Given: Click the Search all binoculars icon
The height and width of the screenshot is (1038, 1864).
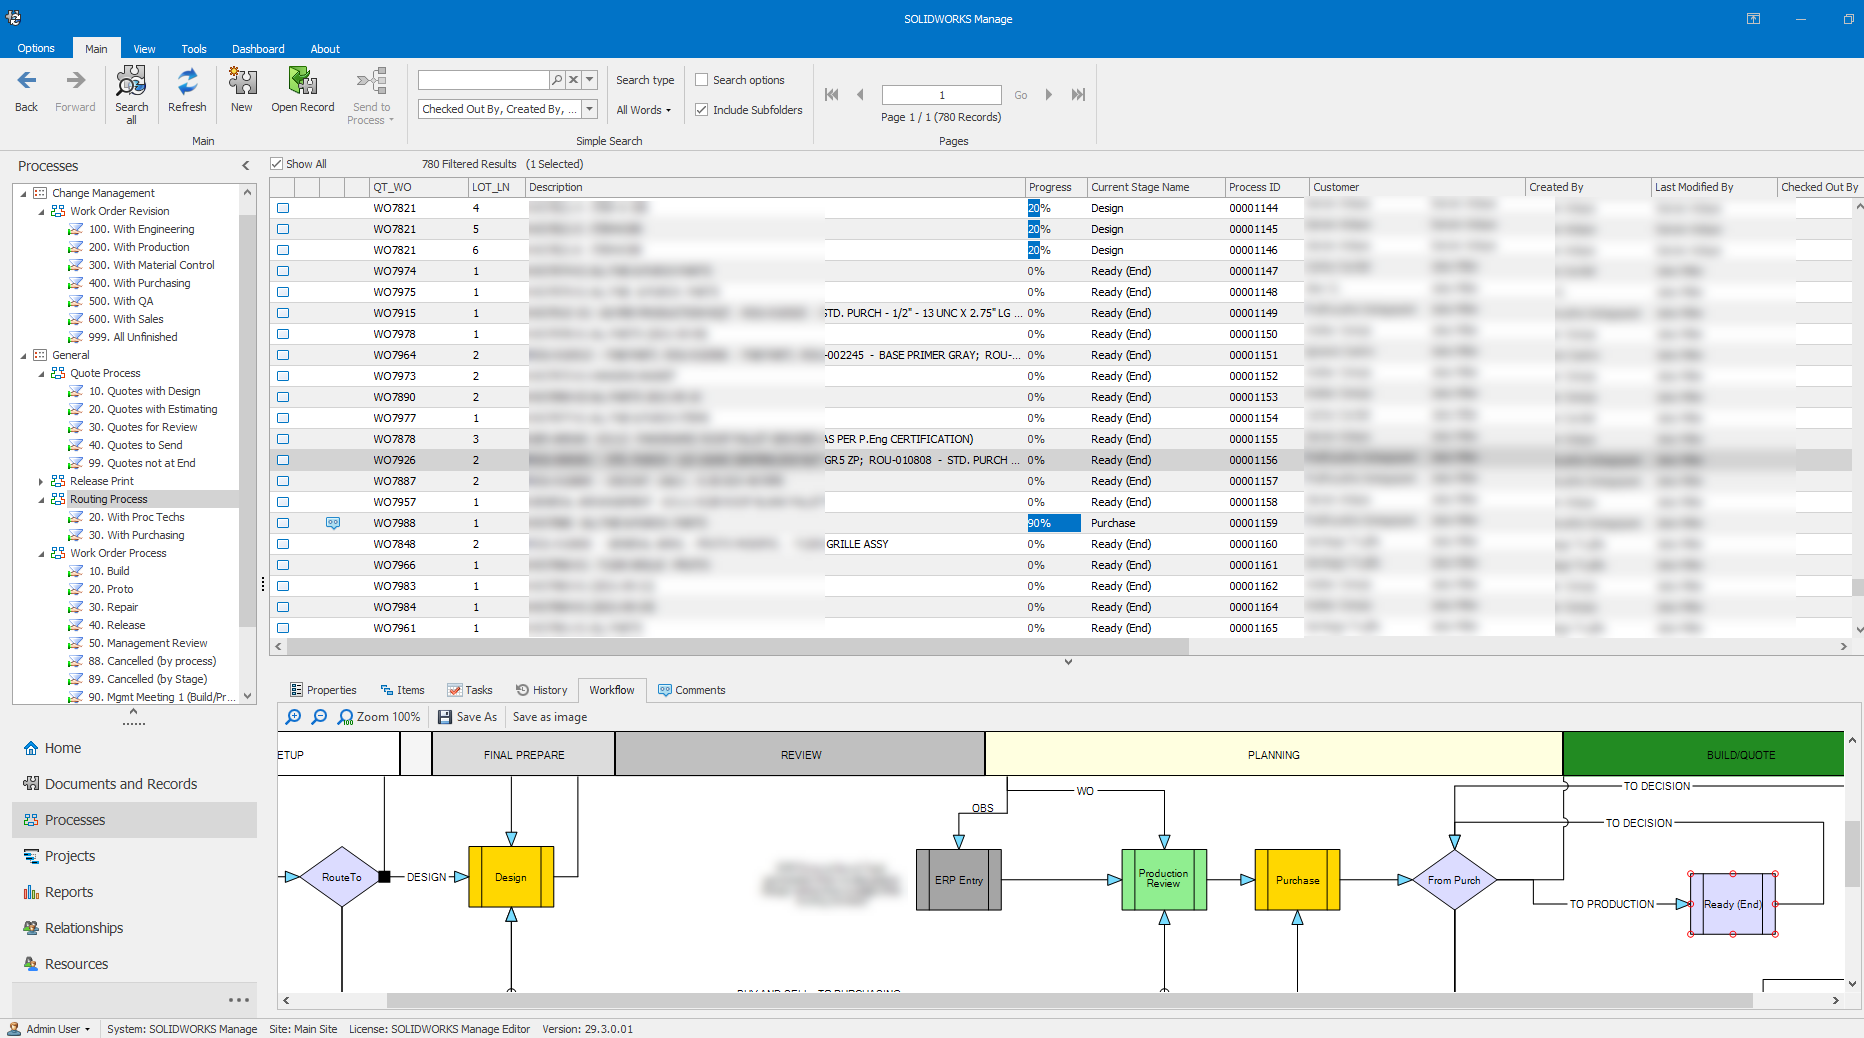Looking at the screenshot, I should pyautogui.click(x=131, y=81).
